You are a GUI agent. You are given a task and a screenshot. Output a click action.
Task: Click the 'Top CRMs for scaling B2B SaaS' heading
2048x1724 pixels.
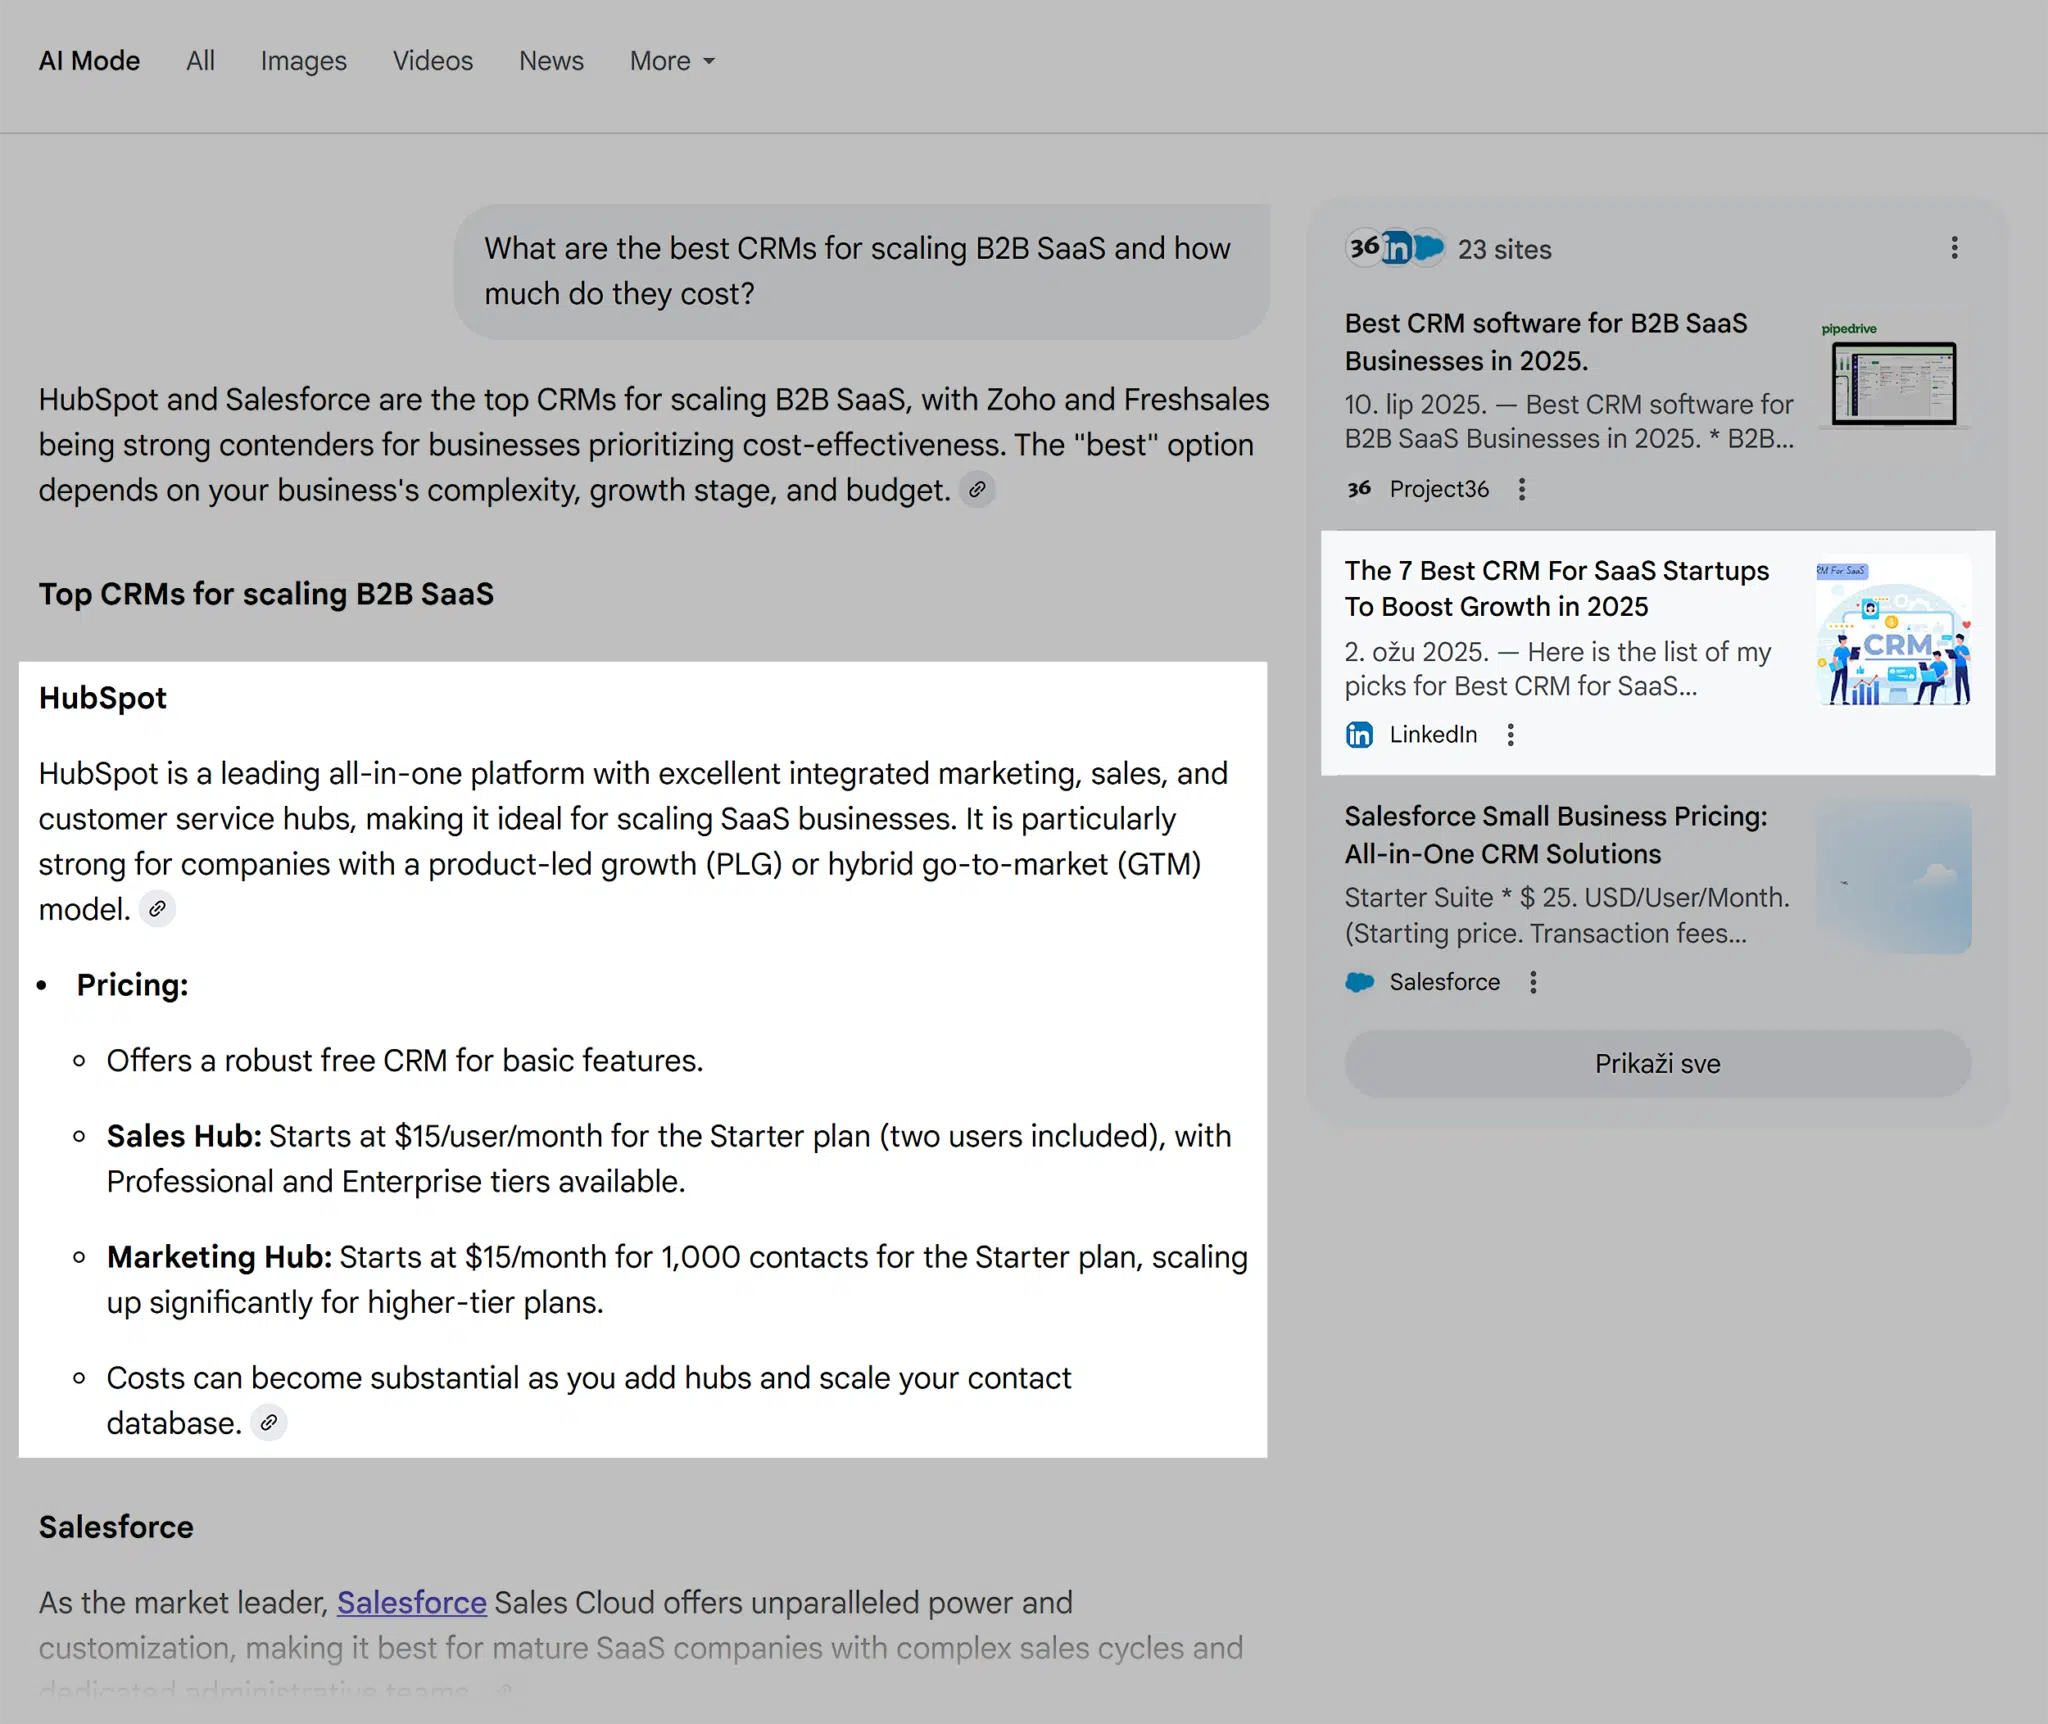pyautogui.click(x=266, y=594)
